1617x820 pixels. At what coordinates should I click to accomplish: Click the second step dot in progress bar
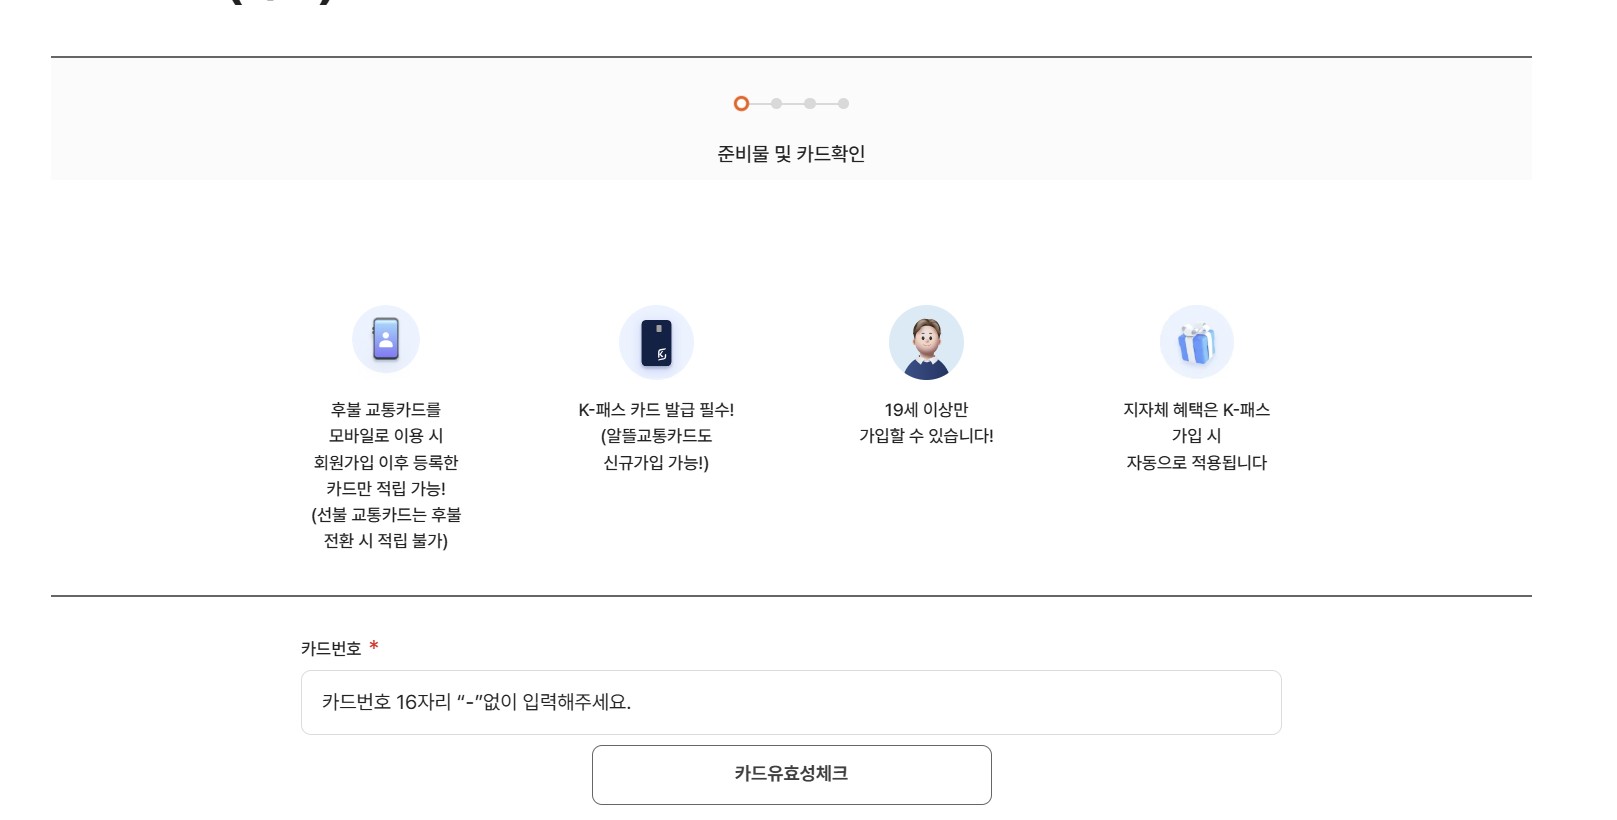click(x=775, y=103)
